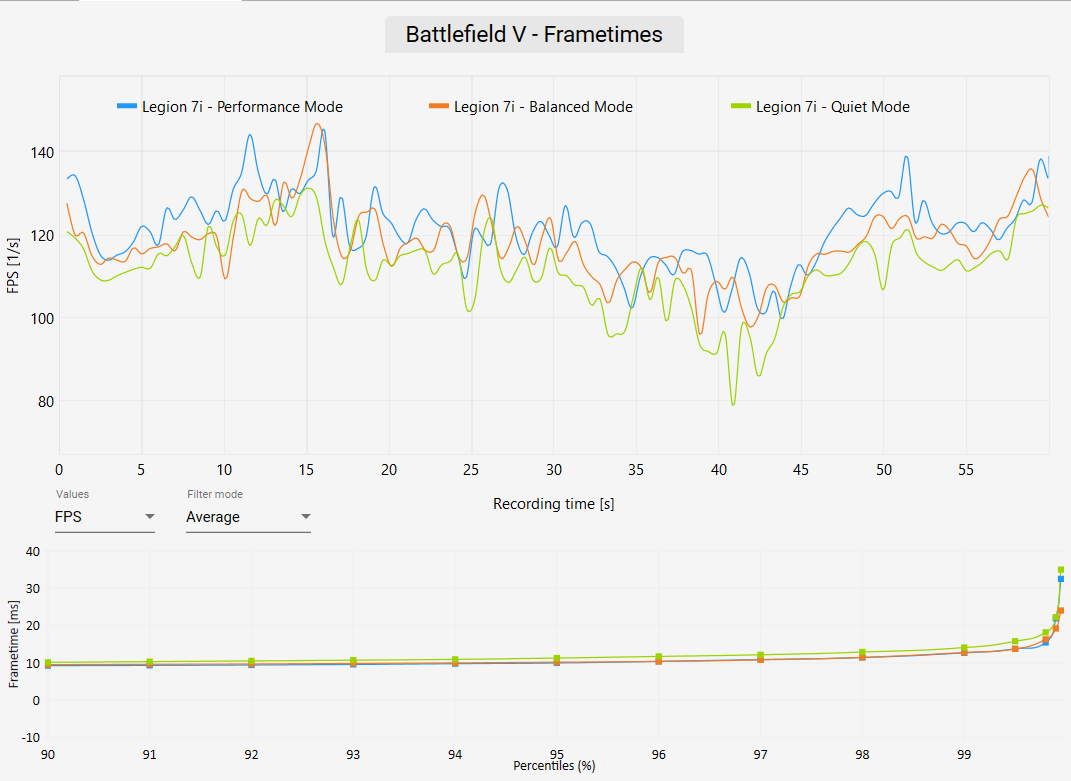Click the green Quiet Mode legend swatch
This screenshot has width=1071, height=781.
click(741, 106)
